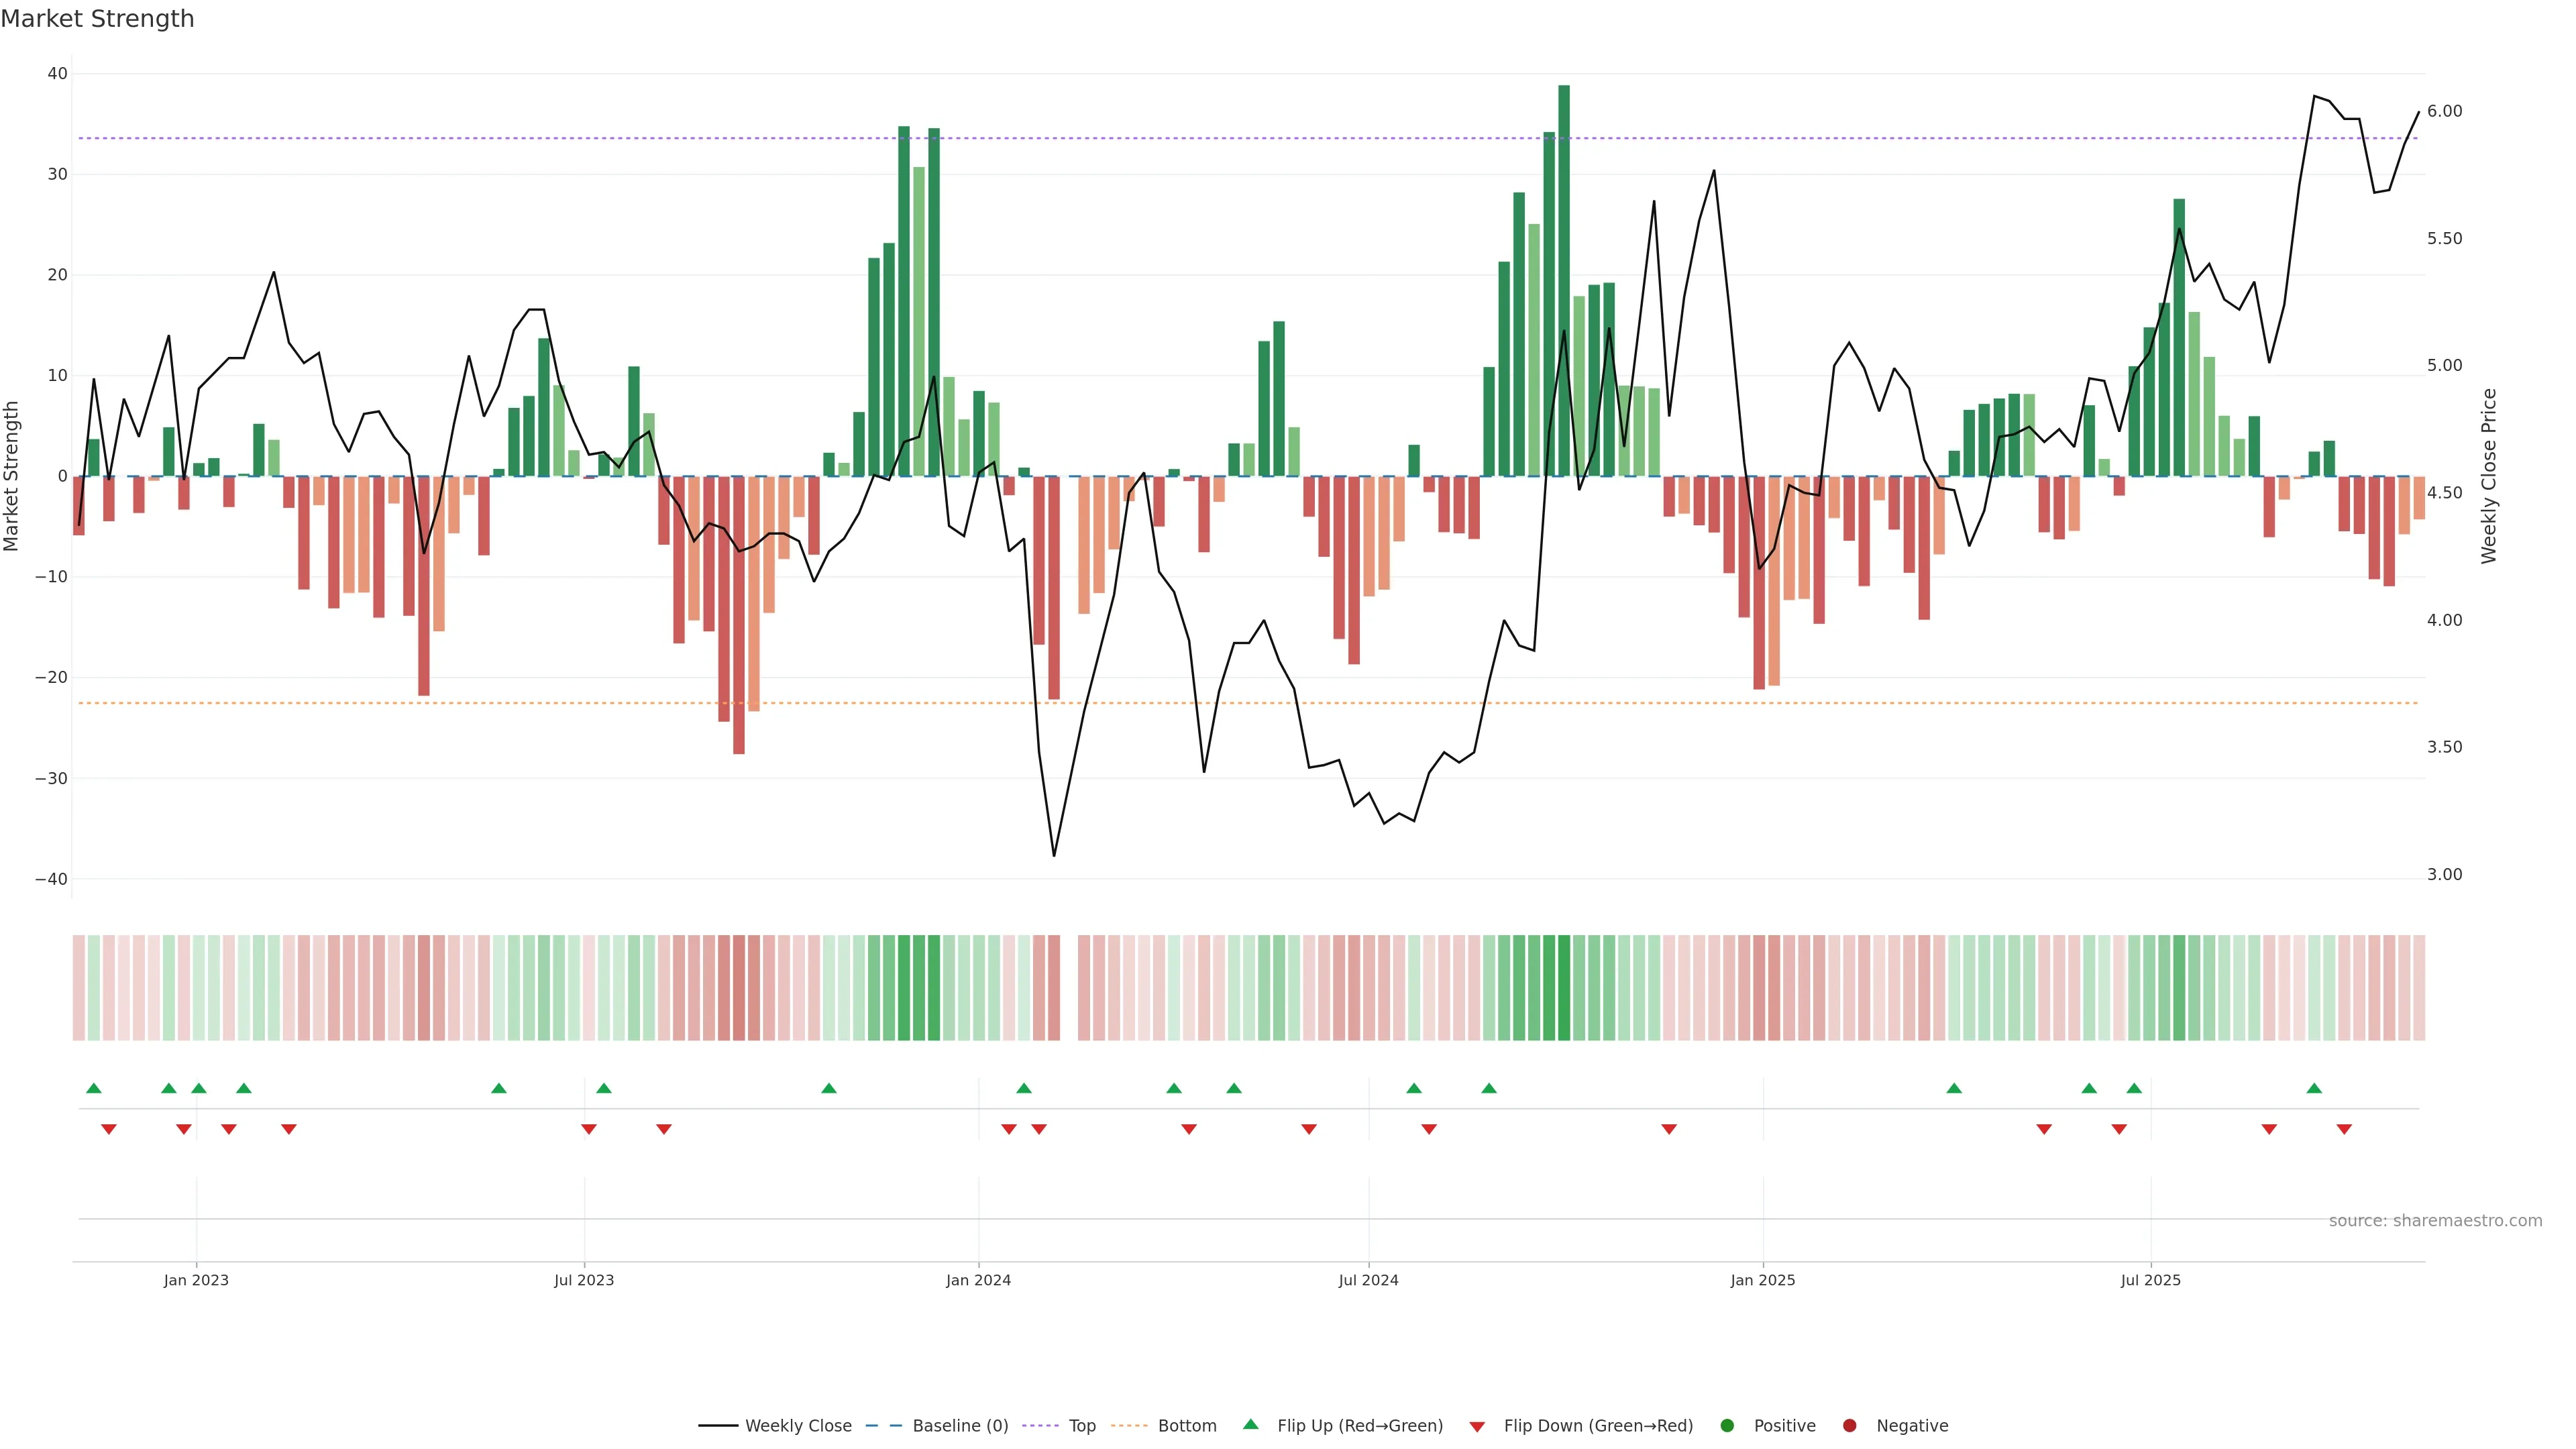Click the Jan 2024 x-axis label
The width and height of the screenshot is (2576, 1449).
coord(978,1280)
